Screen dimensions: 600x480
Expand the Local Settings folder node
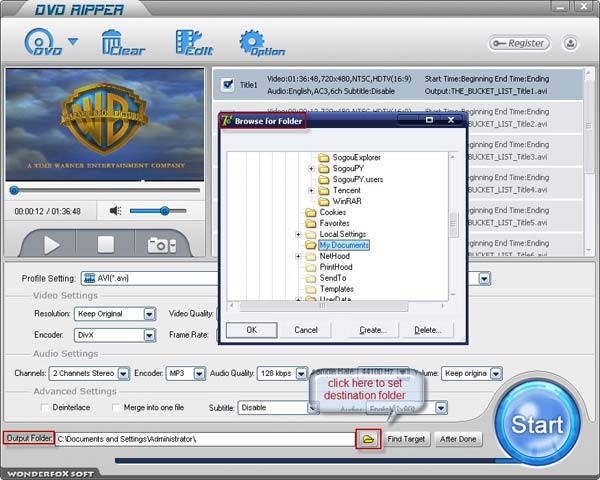(298, 234)
